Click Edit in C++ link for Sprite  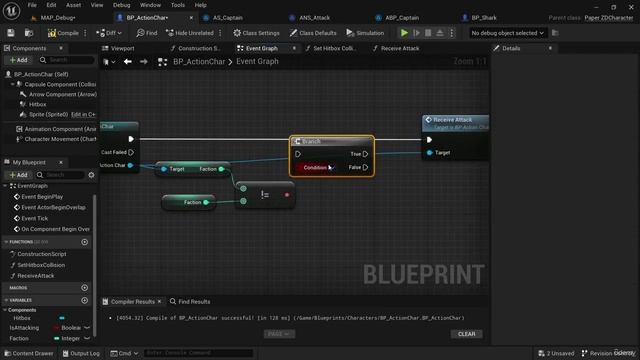83,114
